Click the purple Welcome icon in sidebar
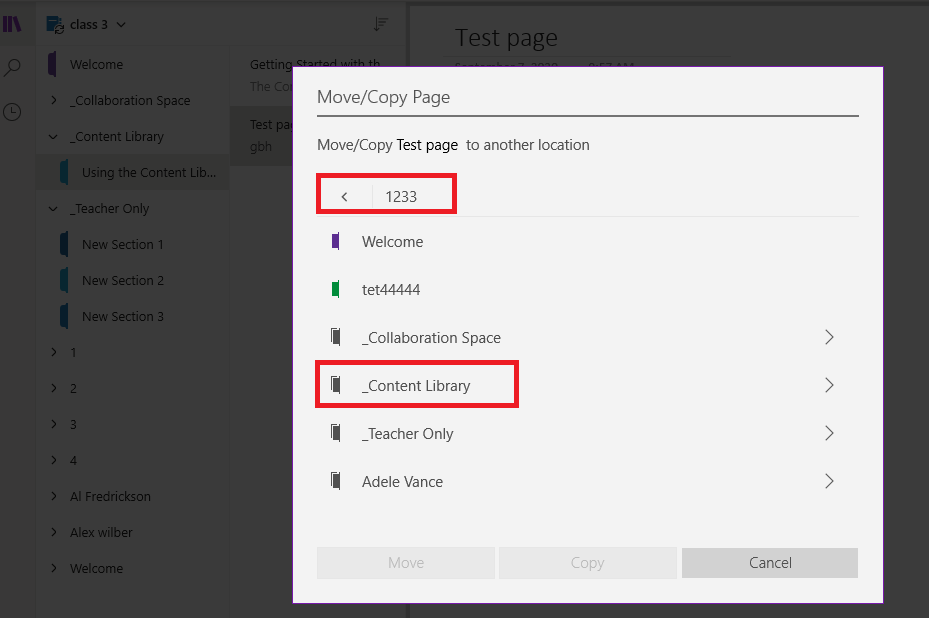The image size is (929, 618). point(52,64)
